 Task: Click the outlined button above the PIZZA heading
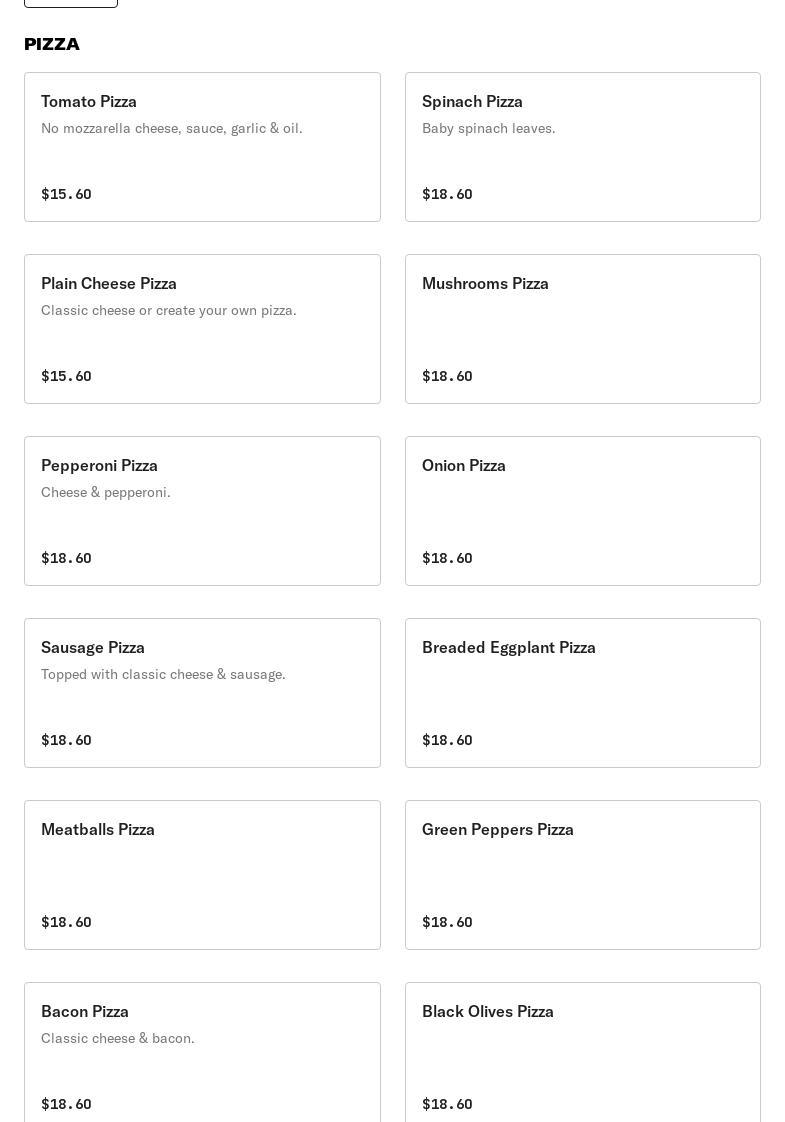71,3
